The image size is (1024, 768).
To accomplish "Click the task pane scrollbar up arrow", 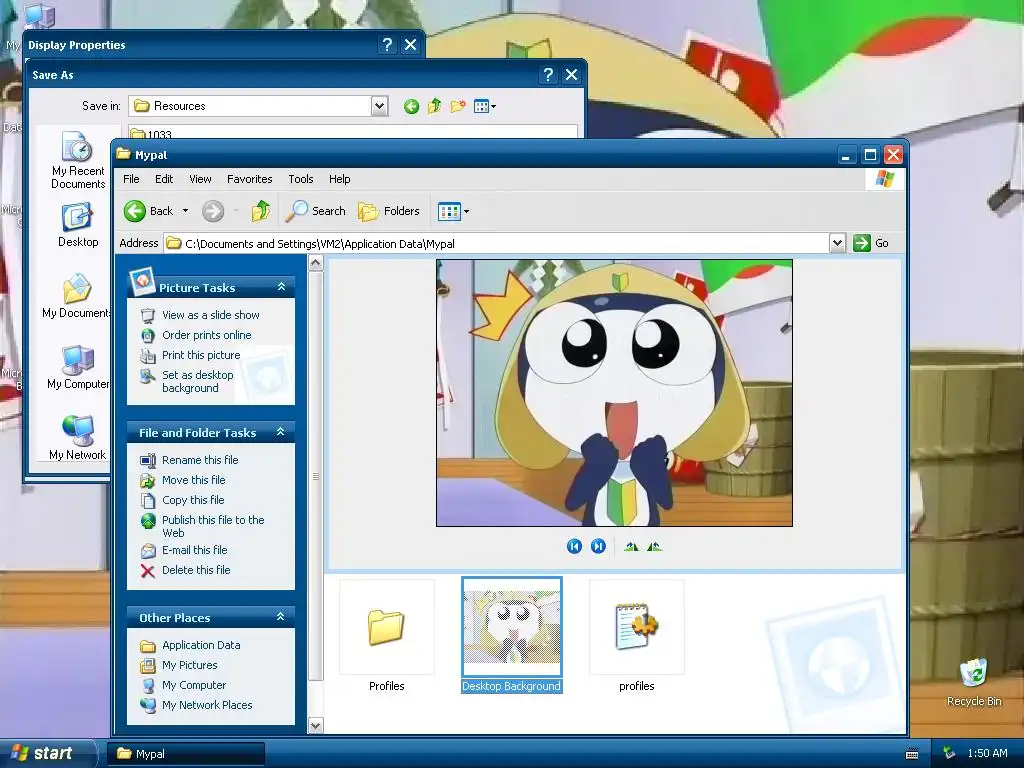I will (315, 263).
